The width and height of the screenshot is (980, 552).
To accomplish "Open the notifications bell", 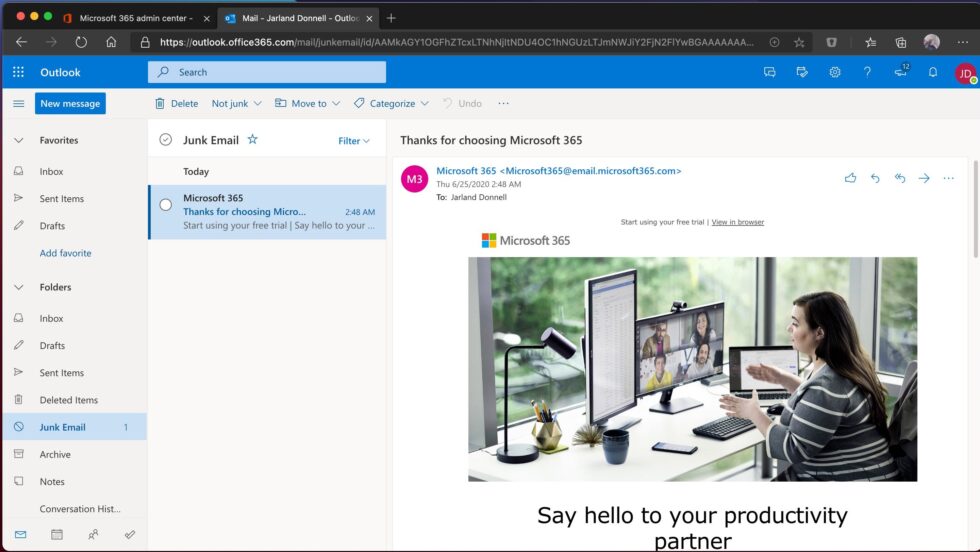I will 932,72.
